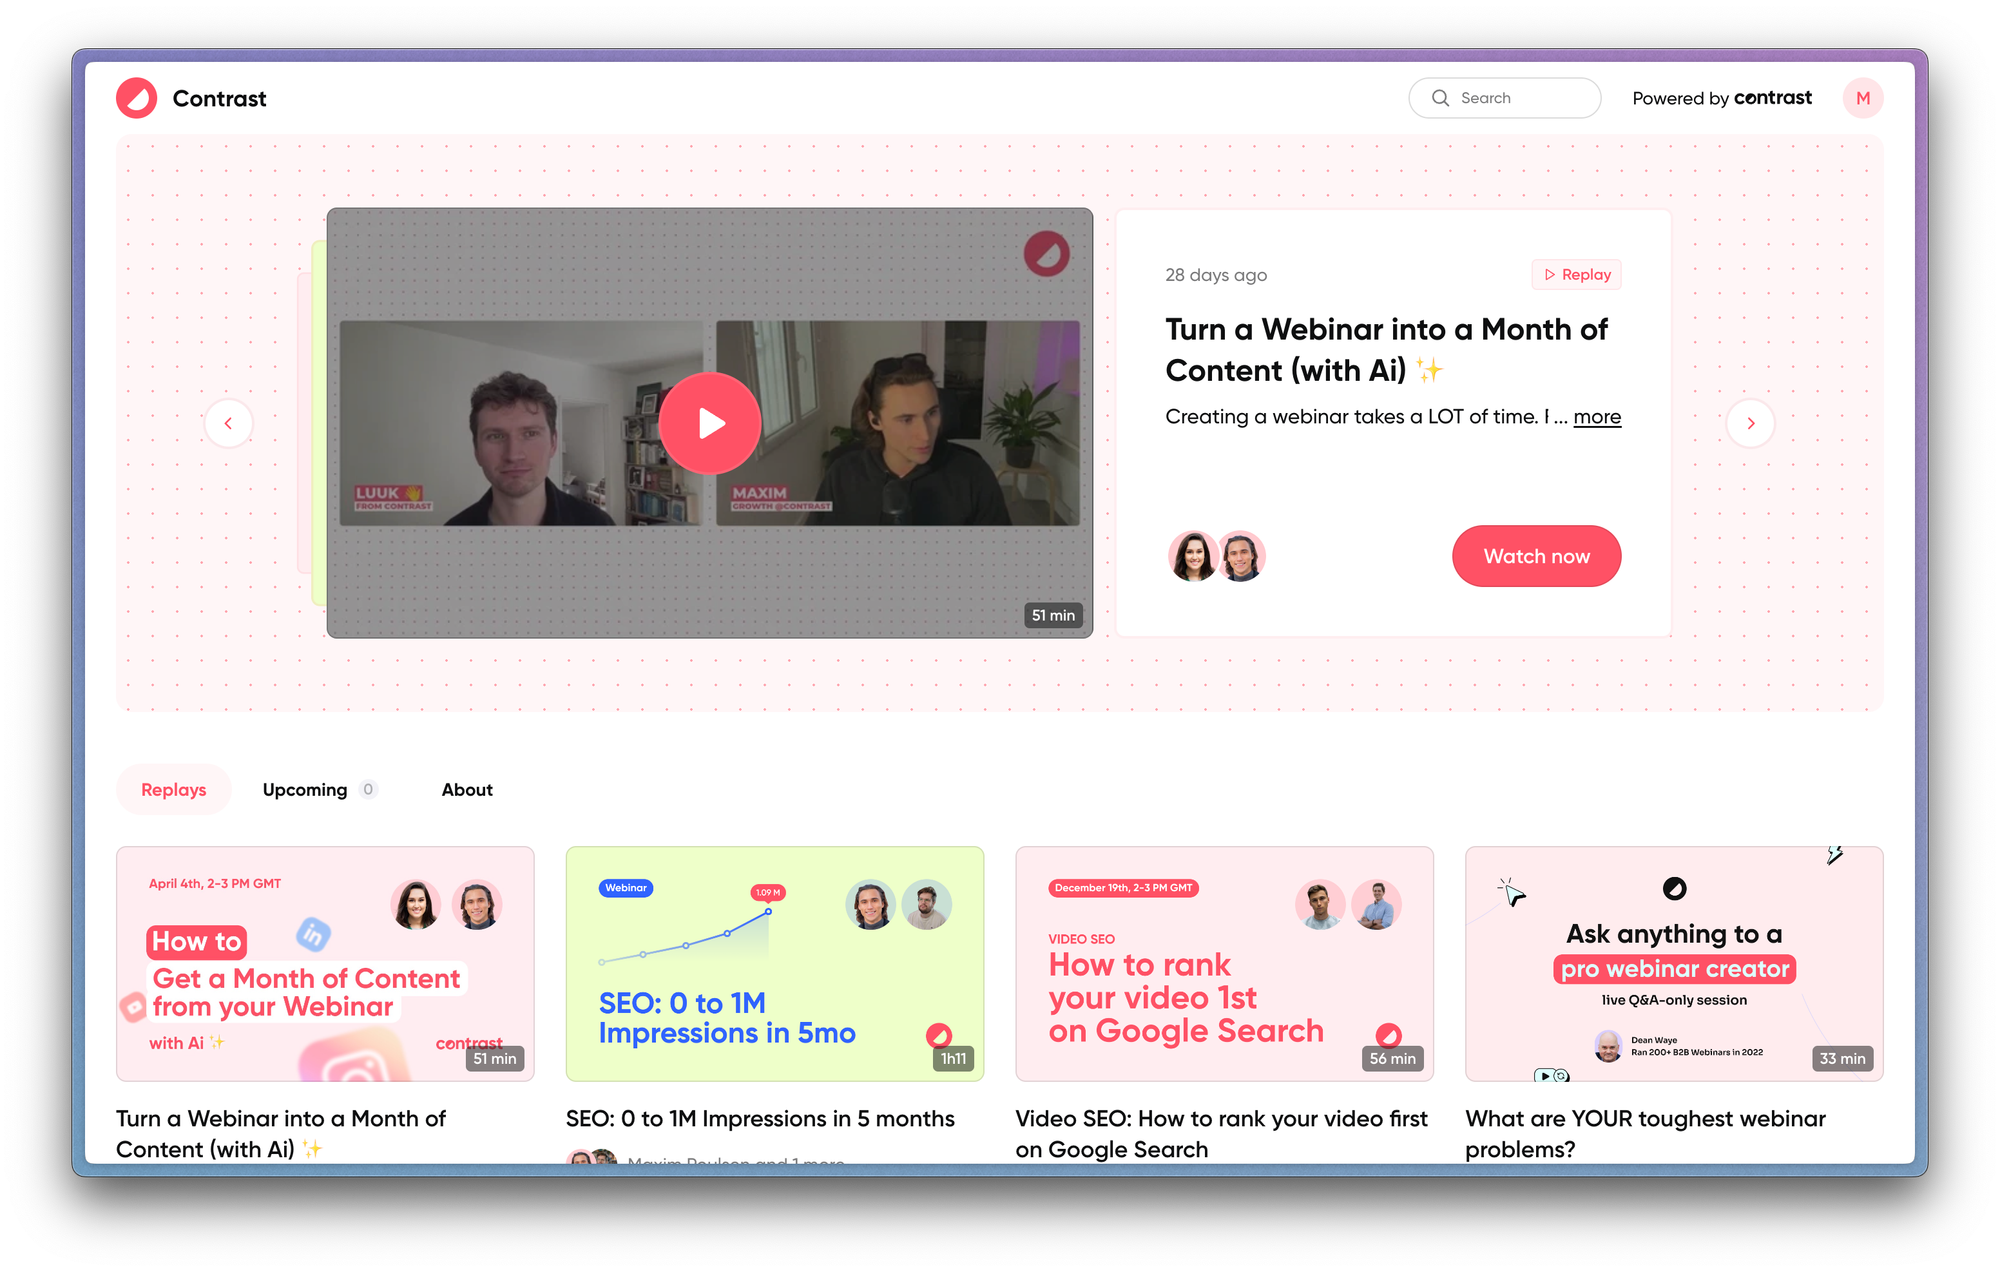
Task: Click the impressions growth chart on the SEO card
Action: pos(685,945)
